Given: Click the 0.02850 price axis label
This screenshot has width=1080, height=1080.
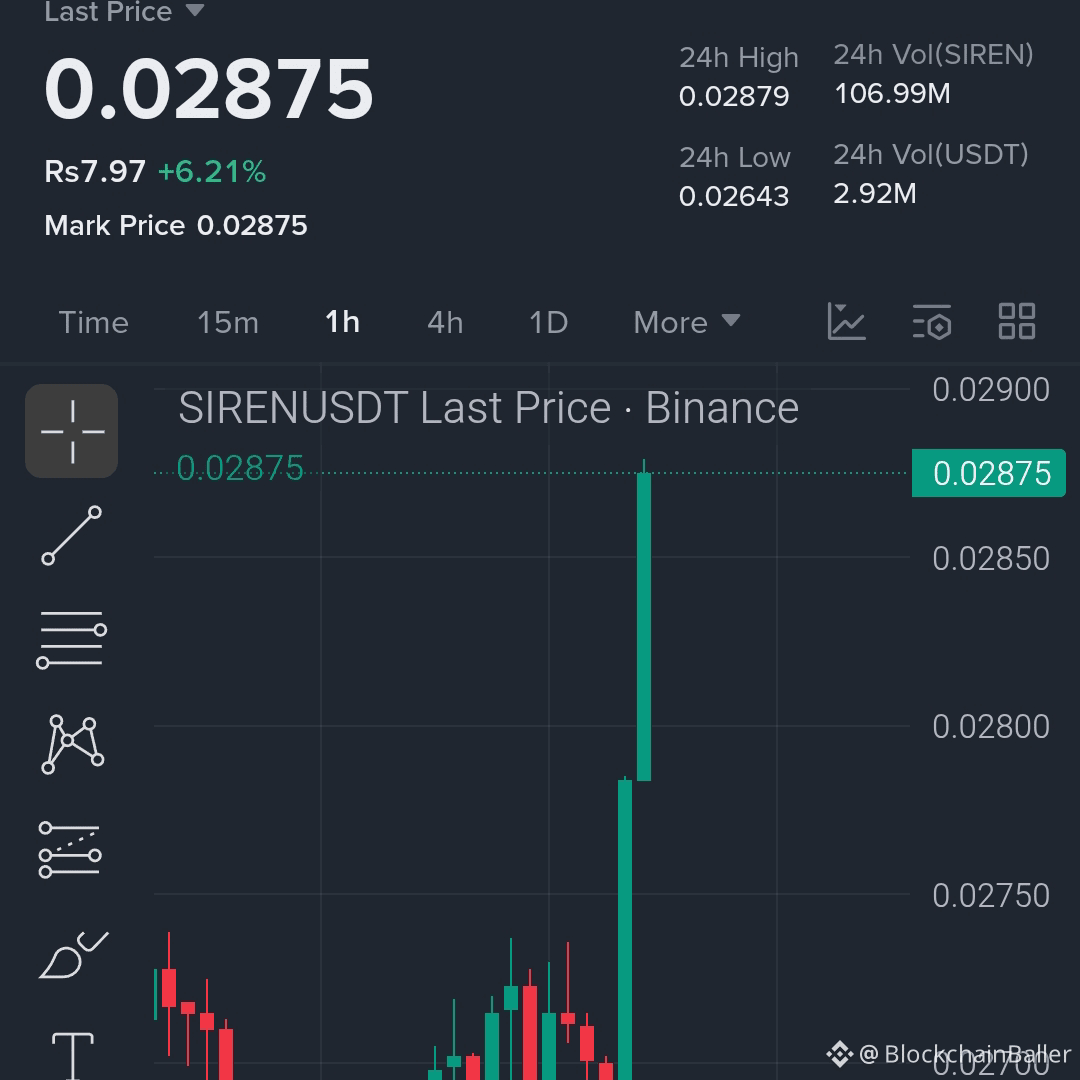Looking at the screenshot, I should click(990, 559).
